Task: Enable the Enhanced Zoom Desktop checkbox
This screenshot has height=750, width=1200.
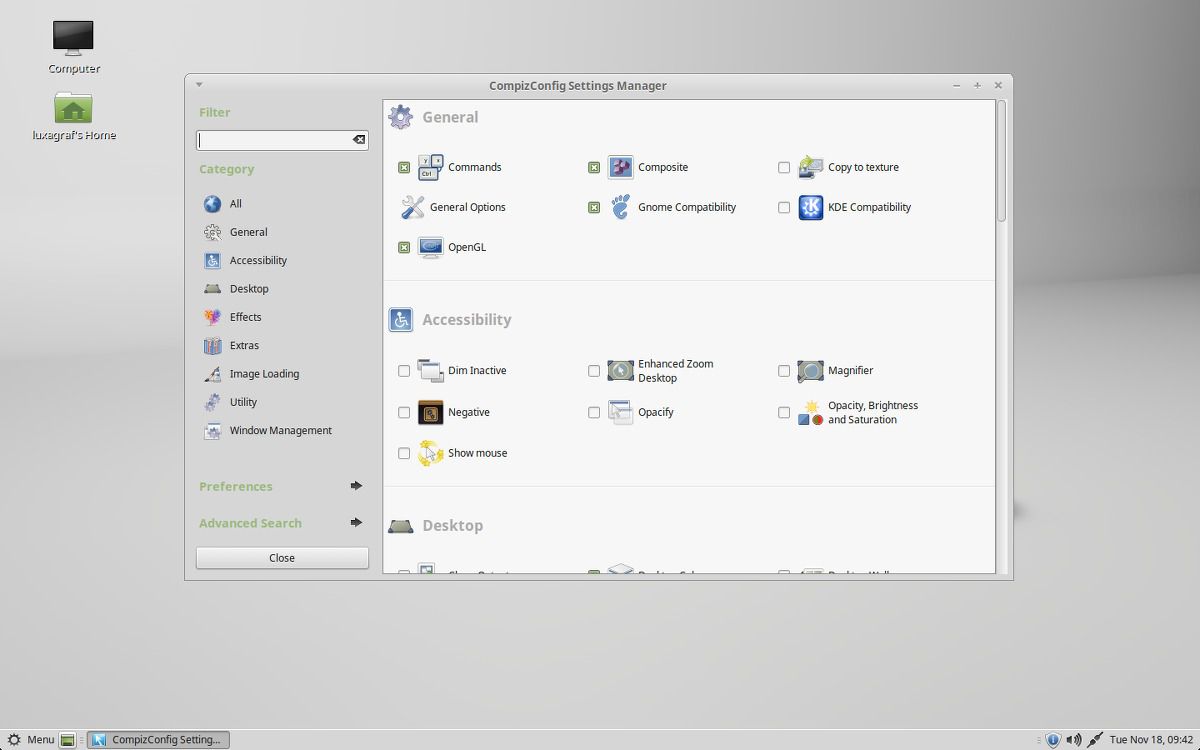Action: click(594, 370)
